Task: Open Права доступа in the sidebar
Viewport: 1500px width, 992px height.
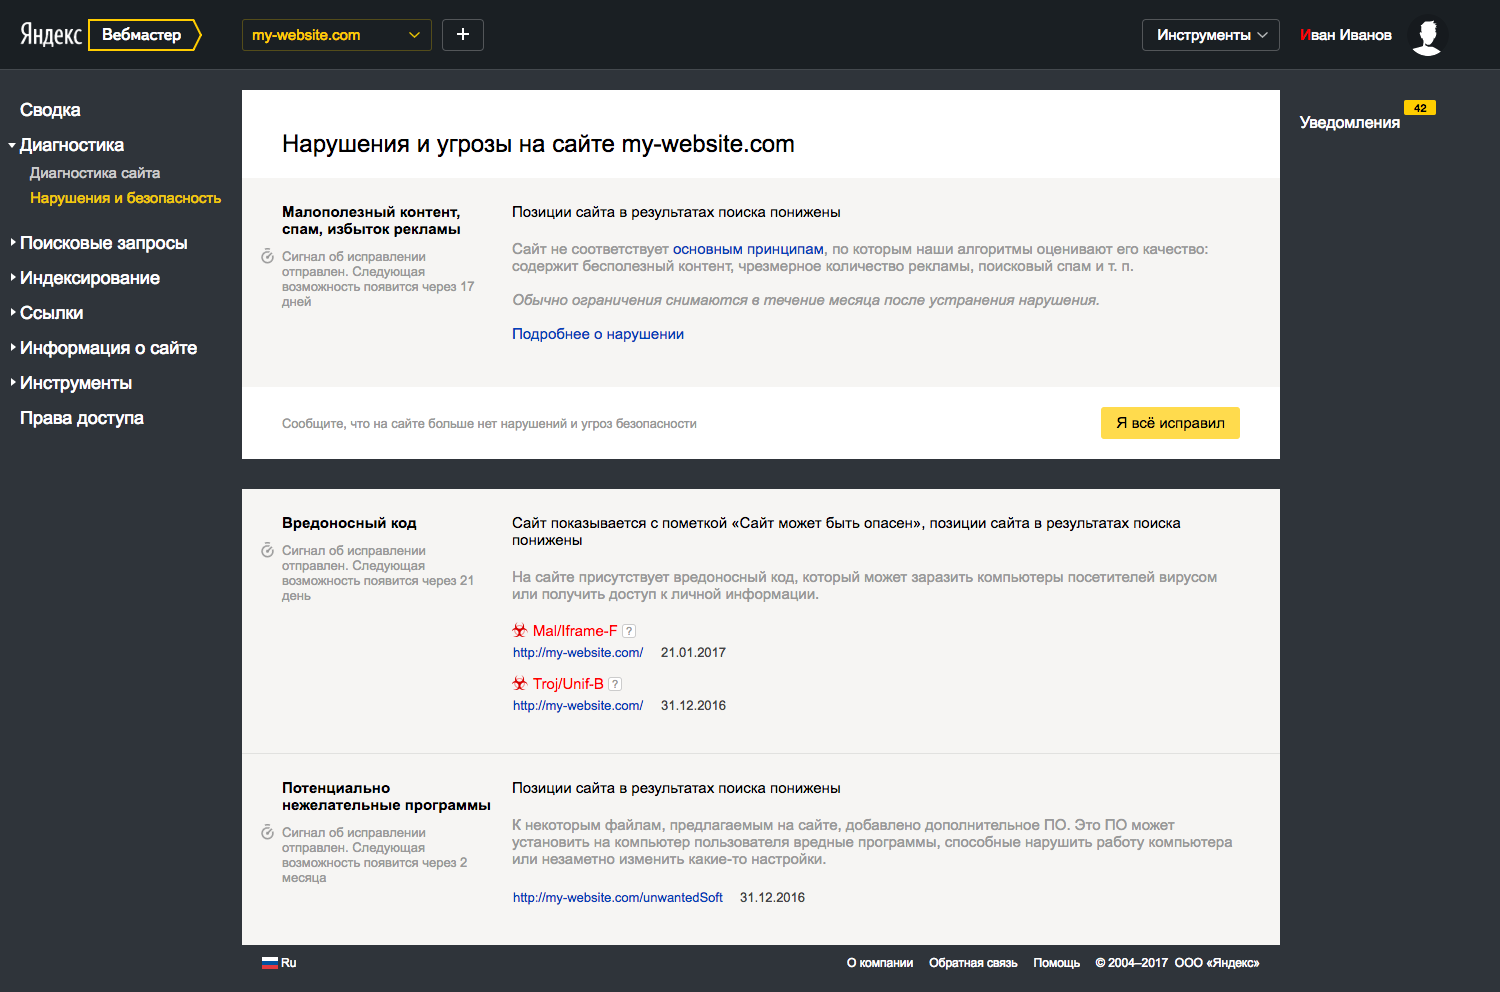Action: click(82, 418)
